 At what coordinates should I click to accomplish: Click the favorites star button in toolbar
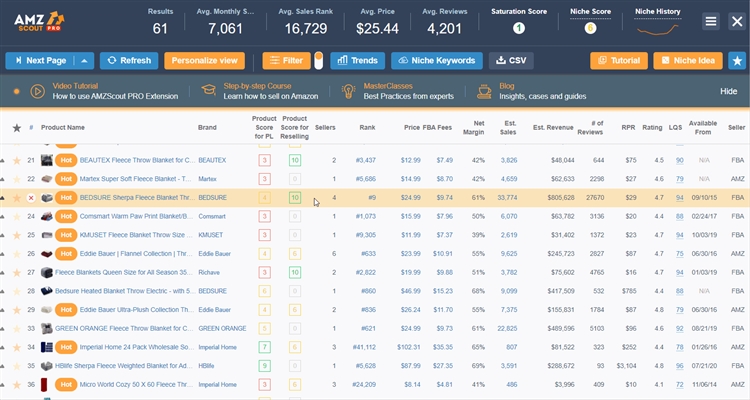(x=736, y=60)
